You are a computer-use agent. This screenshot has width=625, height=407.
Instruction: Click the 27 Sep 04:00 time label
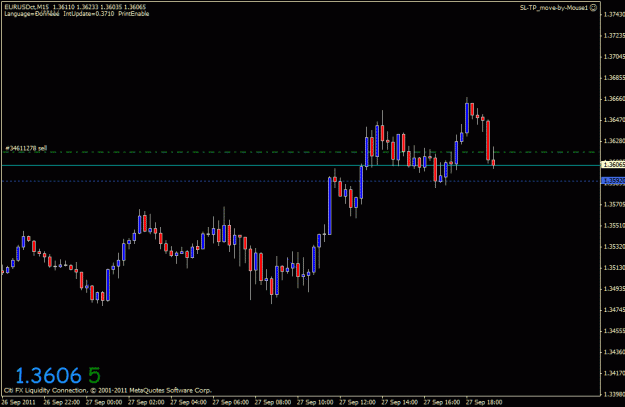pyautogui.click(x=188, y=402)
